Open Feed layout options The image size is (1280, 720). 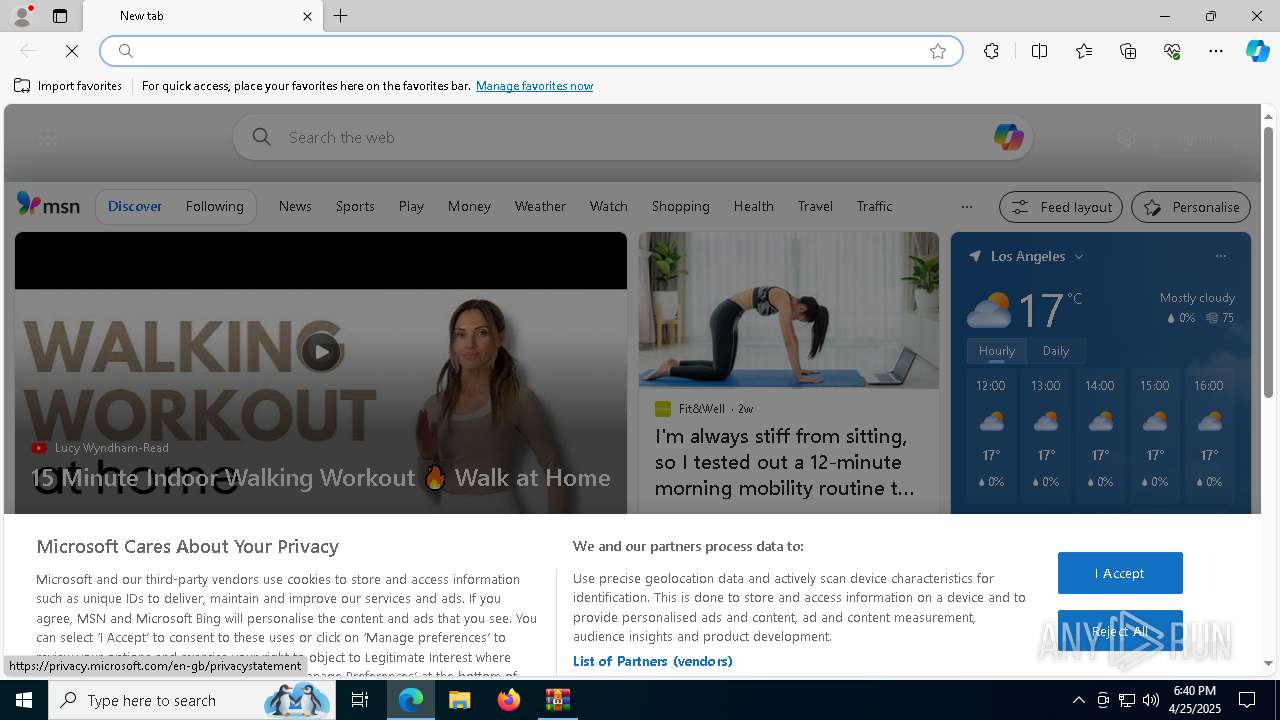pyautogui.click(x=1061, y=207)
